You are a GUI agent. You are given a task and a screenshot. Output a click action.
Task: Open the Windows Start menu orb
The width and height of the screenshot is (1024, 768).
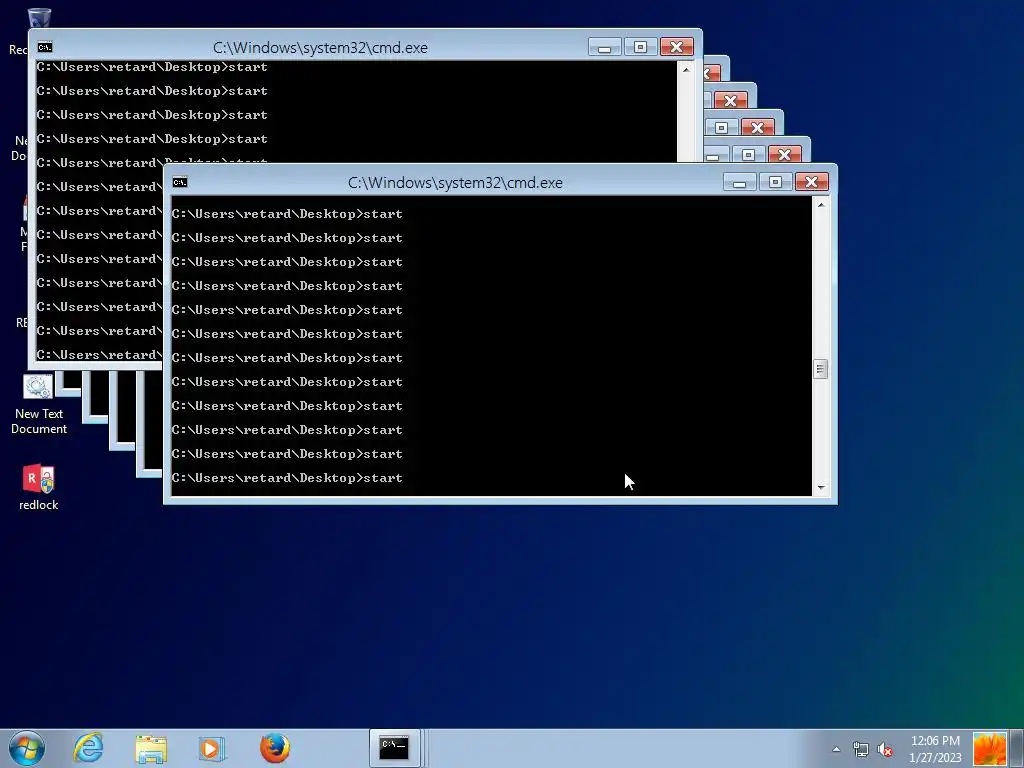coord(27,748)
